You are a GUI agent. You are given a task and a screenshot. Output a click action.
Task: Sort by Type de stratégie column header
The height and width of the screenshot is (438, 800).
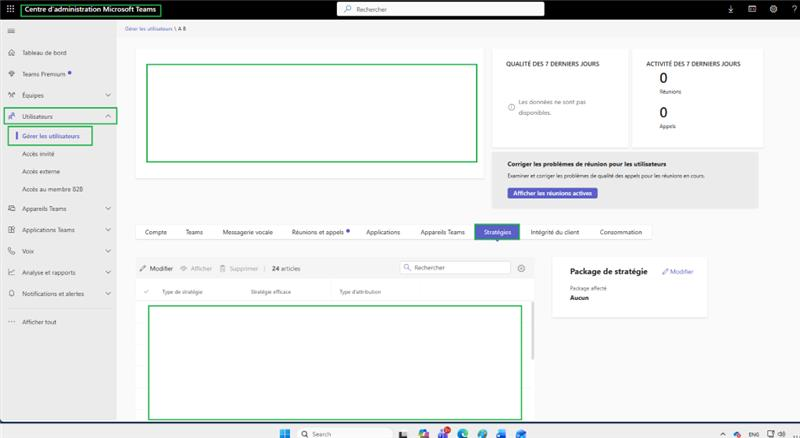pos(182,292)
